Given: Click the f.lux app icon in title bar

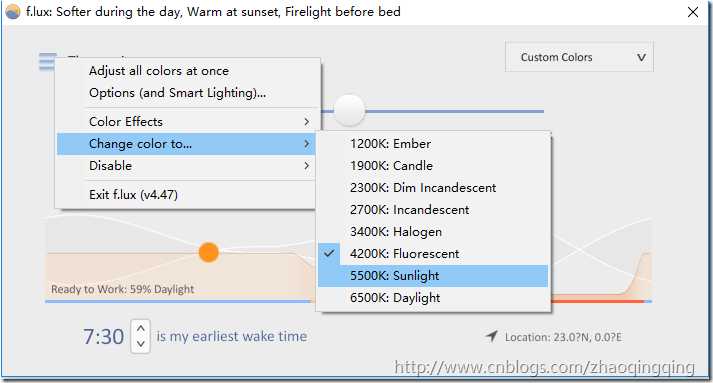Looking at the screenshot, I should [13, 11].
